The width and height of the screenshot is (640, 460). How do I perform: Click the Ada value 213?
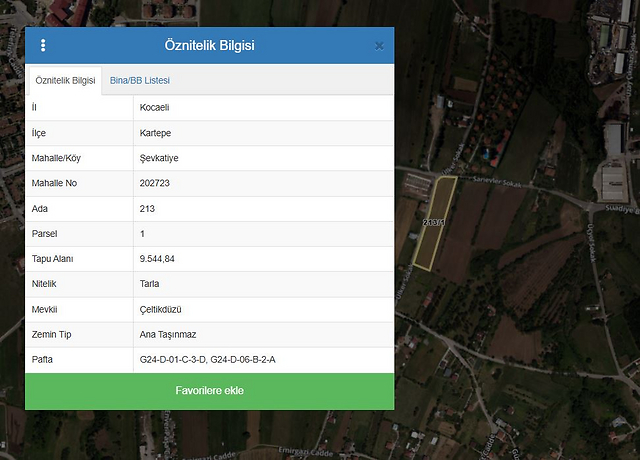click(x=148, y=209)
